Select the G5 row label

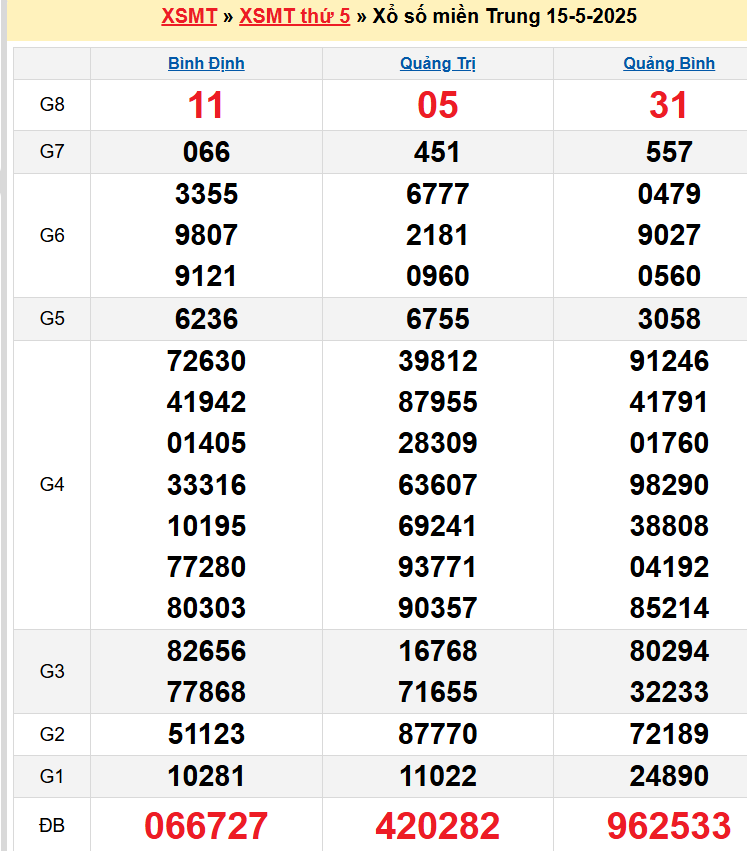pos(52,319)
